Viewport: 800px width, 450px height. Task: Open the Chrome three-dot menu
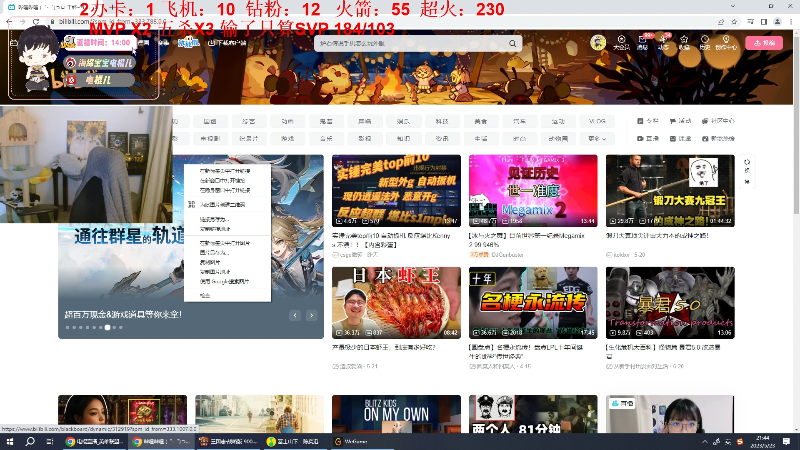(x=790, y=22)
